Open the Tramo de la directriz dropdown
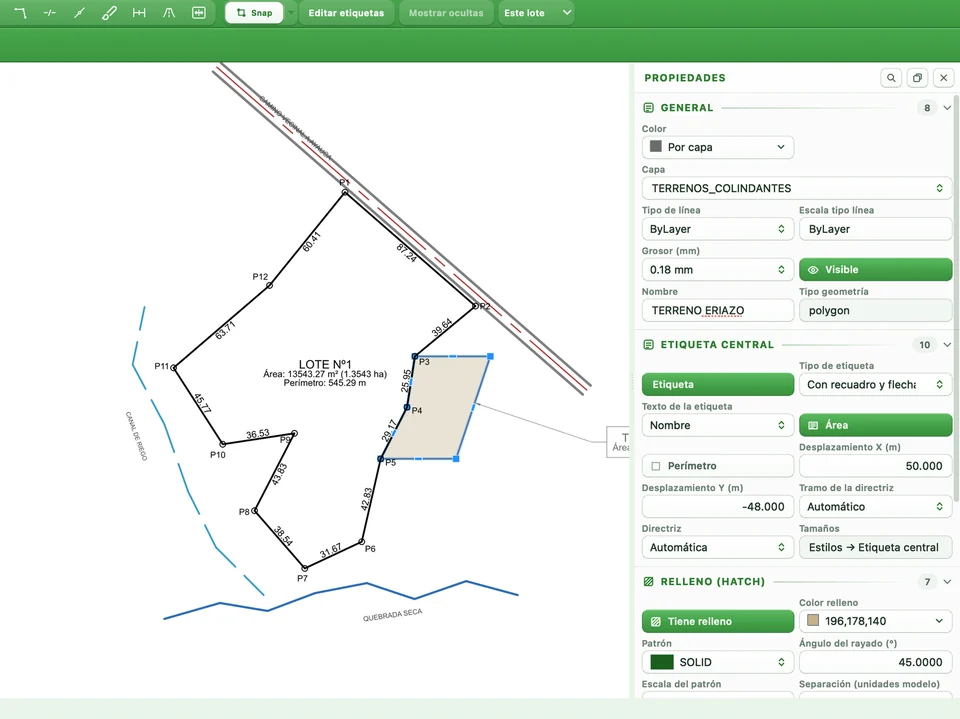Image resolution: width=960 pixels, height=719 pixels. coord(876,506)
